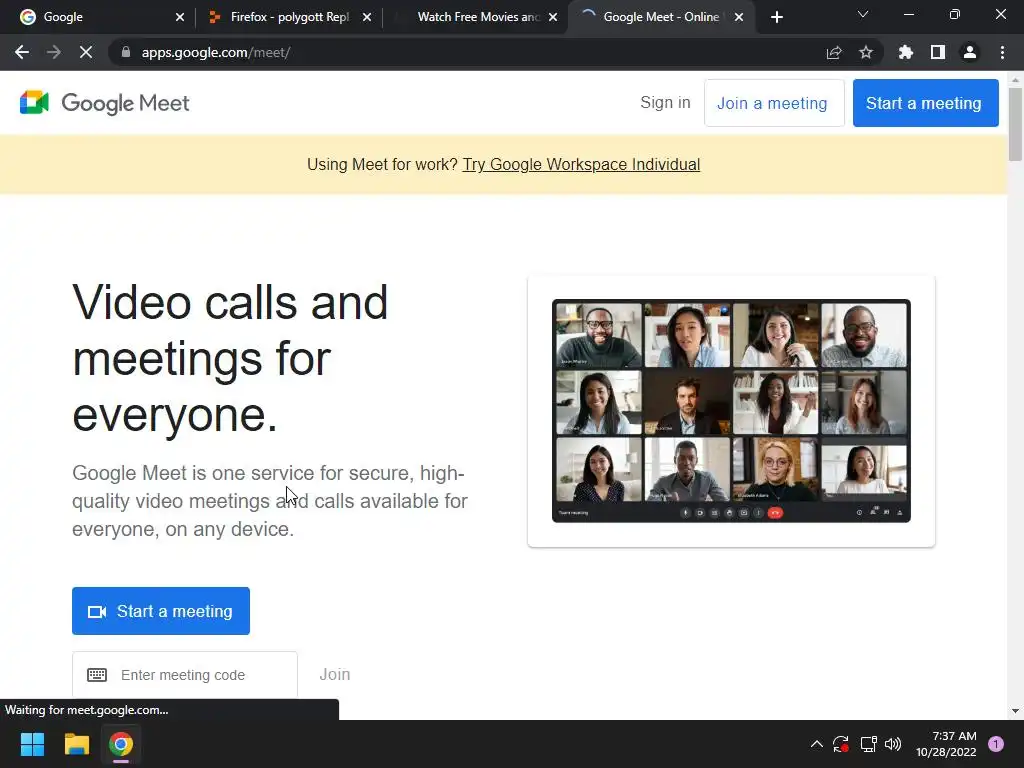Click the header Start a meeting button
Viewport: 1024px width, 768px height.
point(925,103)
